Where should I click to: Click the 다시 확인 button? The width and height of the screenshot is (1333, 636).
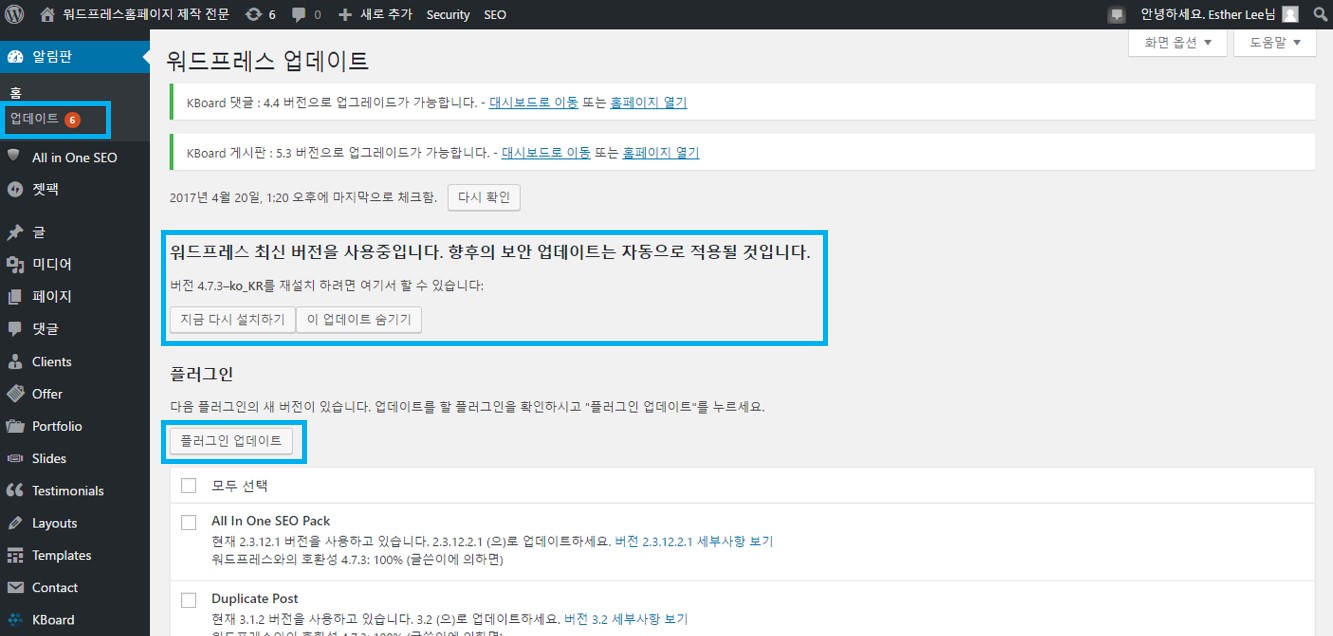click(x=484, y=197)
